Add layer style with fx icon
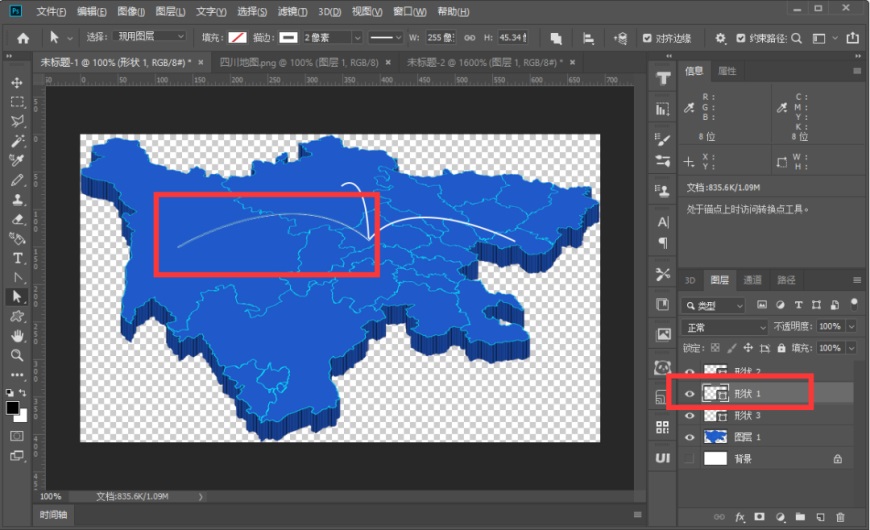870x530 pixels. coord(740,517)
